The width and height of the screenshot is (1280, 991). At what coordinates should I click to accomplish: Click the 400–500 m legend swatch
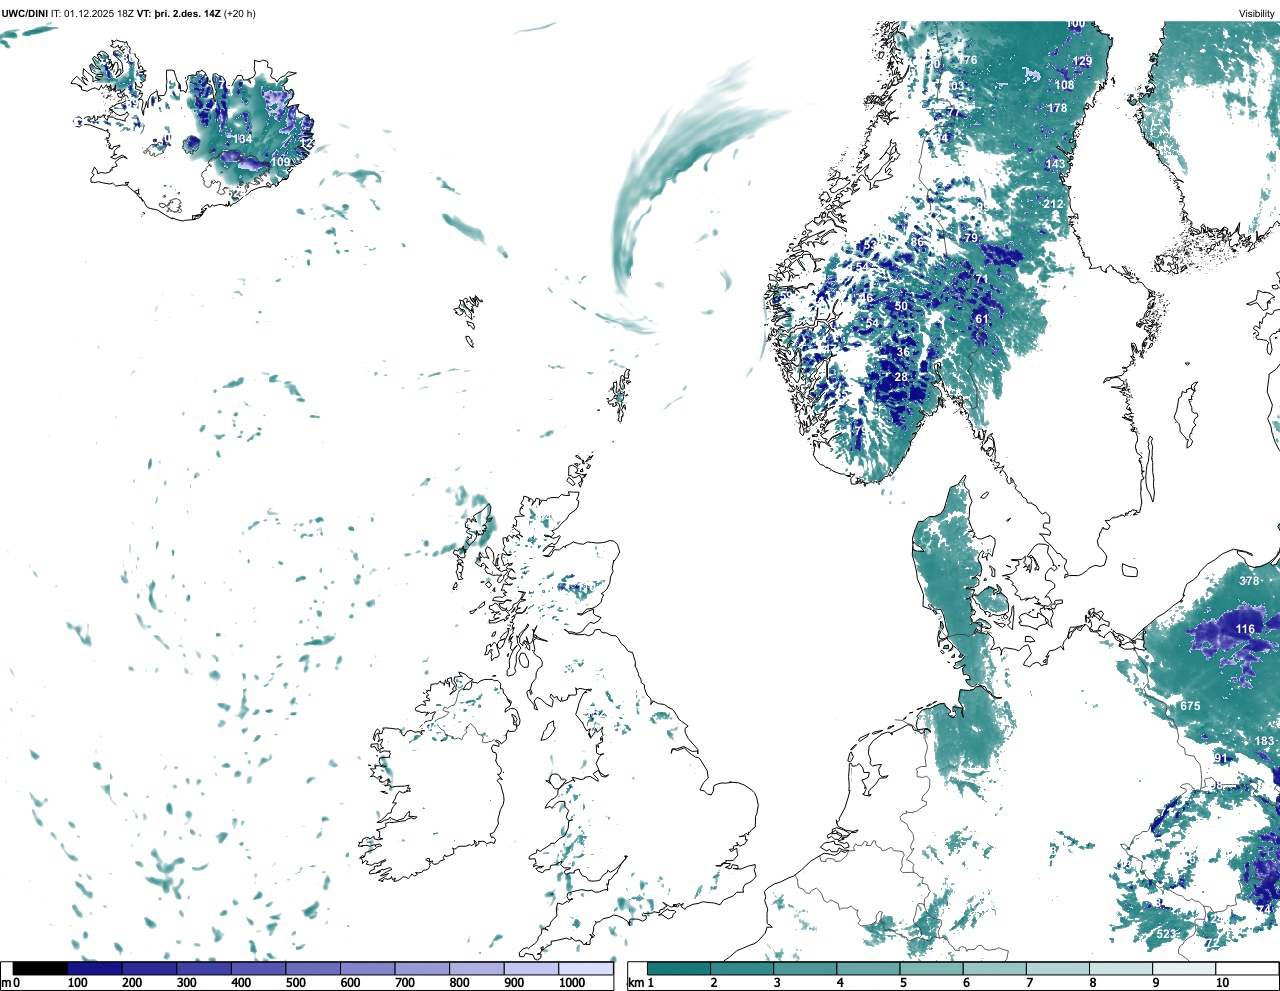click(x=258, y=968)
